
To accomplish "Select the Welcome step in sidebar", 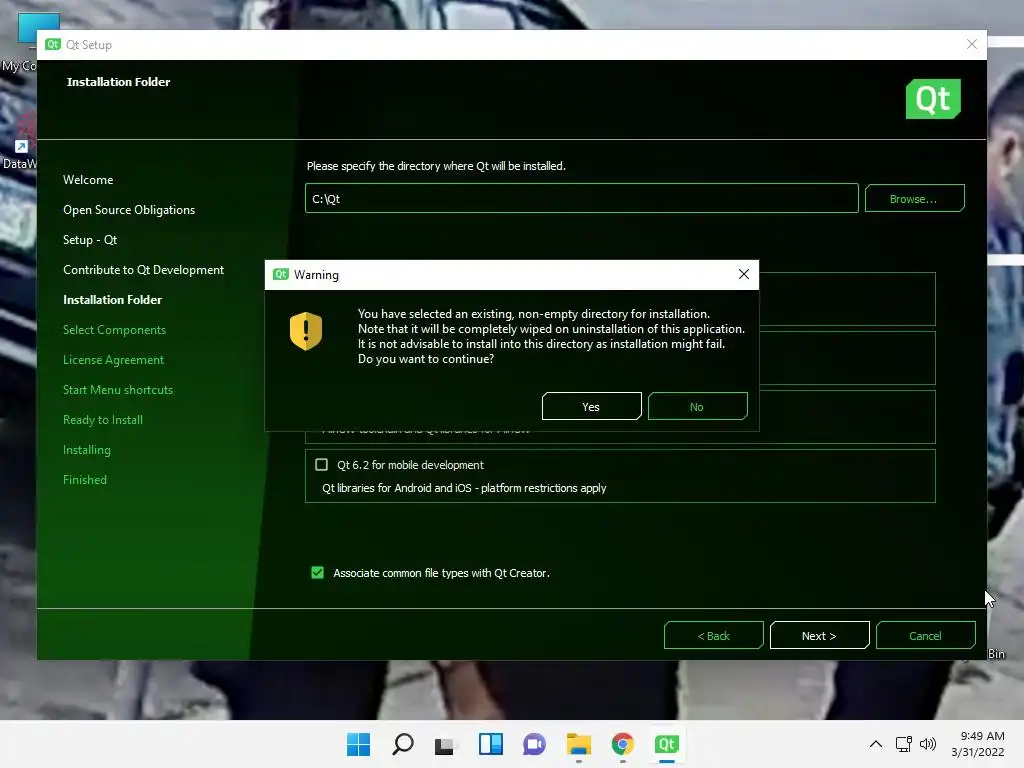I will pyautogui.click(x=88, y=180).
